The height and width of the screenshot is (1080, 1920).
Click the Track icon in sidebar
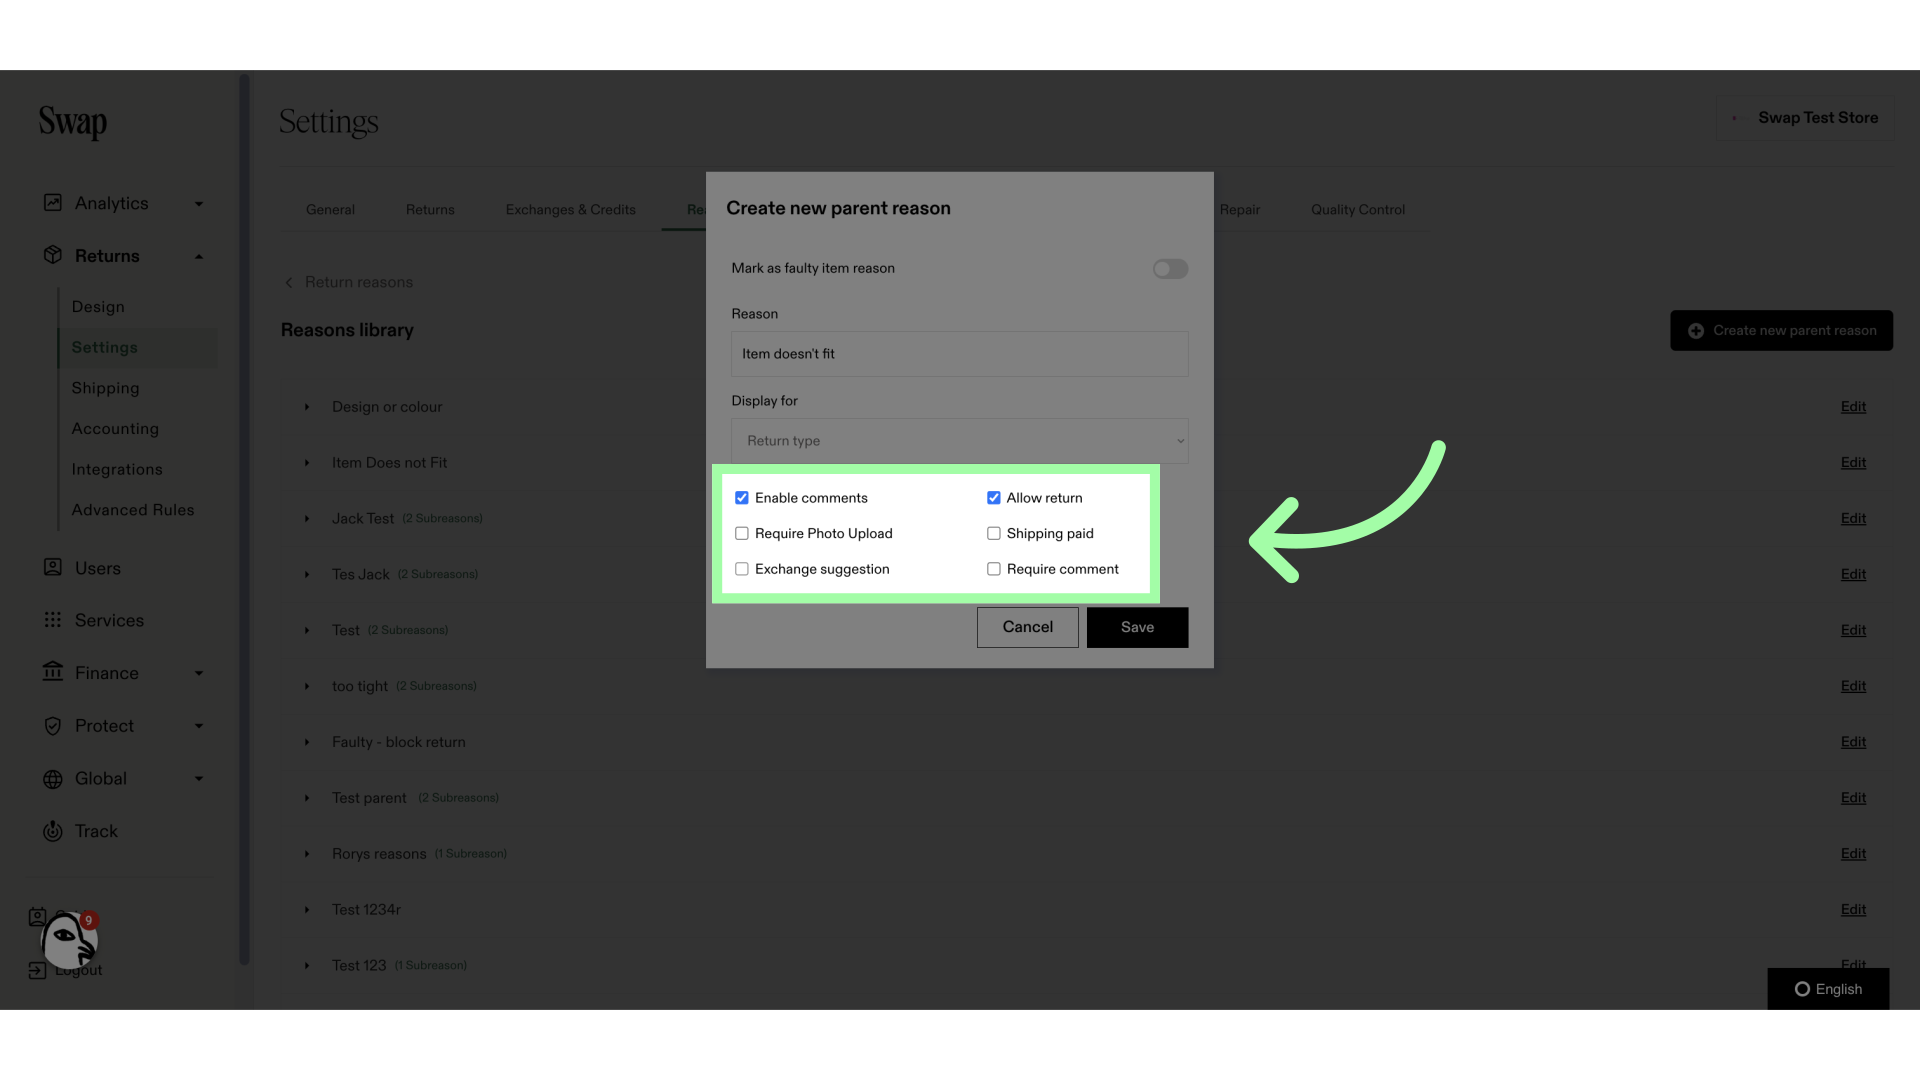click(53, 831)
